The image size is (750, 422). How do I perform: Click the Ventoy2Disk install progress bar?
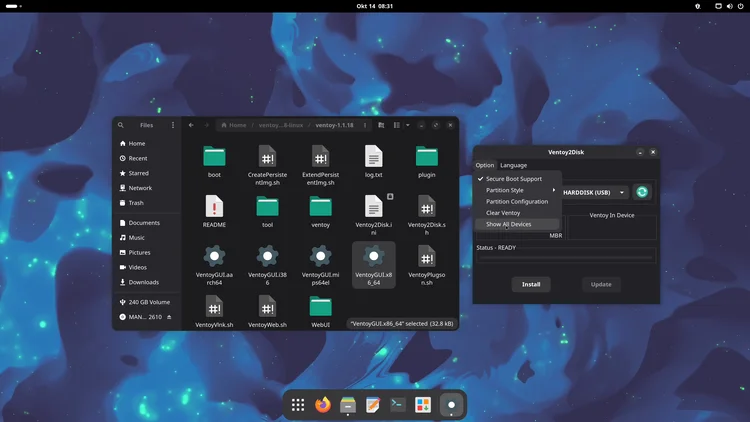click(566, 257)
